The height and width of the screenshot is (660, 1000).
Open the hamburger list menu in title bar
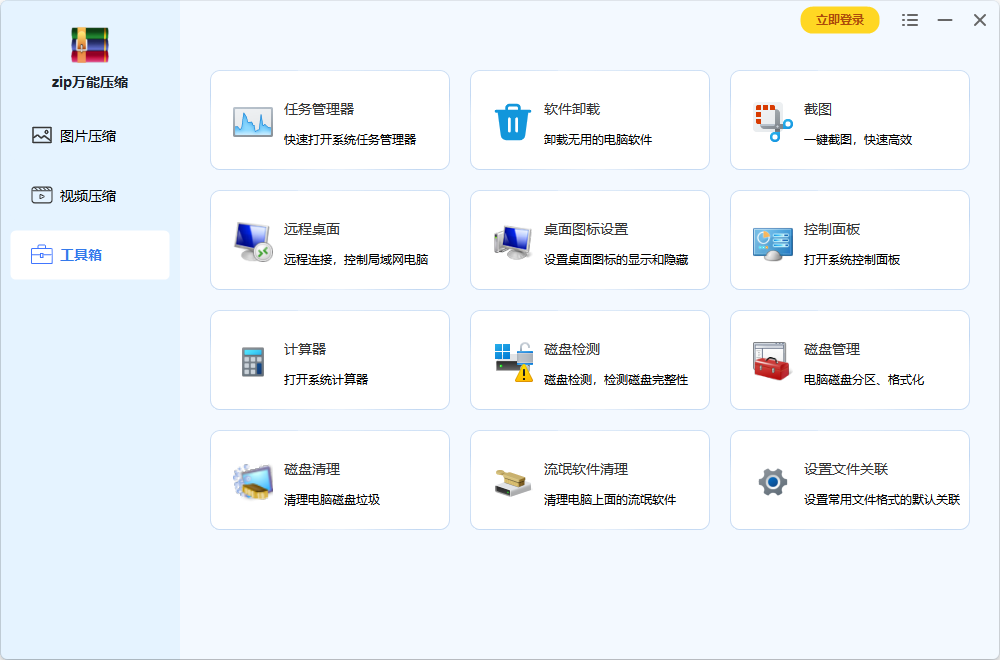[x=910, y=20]
